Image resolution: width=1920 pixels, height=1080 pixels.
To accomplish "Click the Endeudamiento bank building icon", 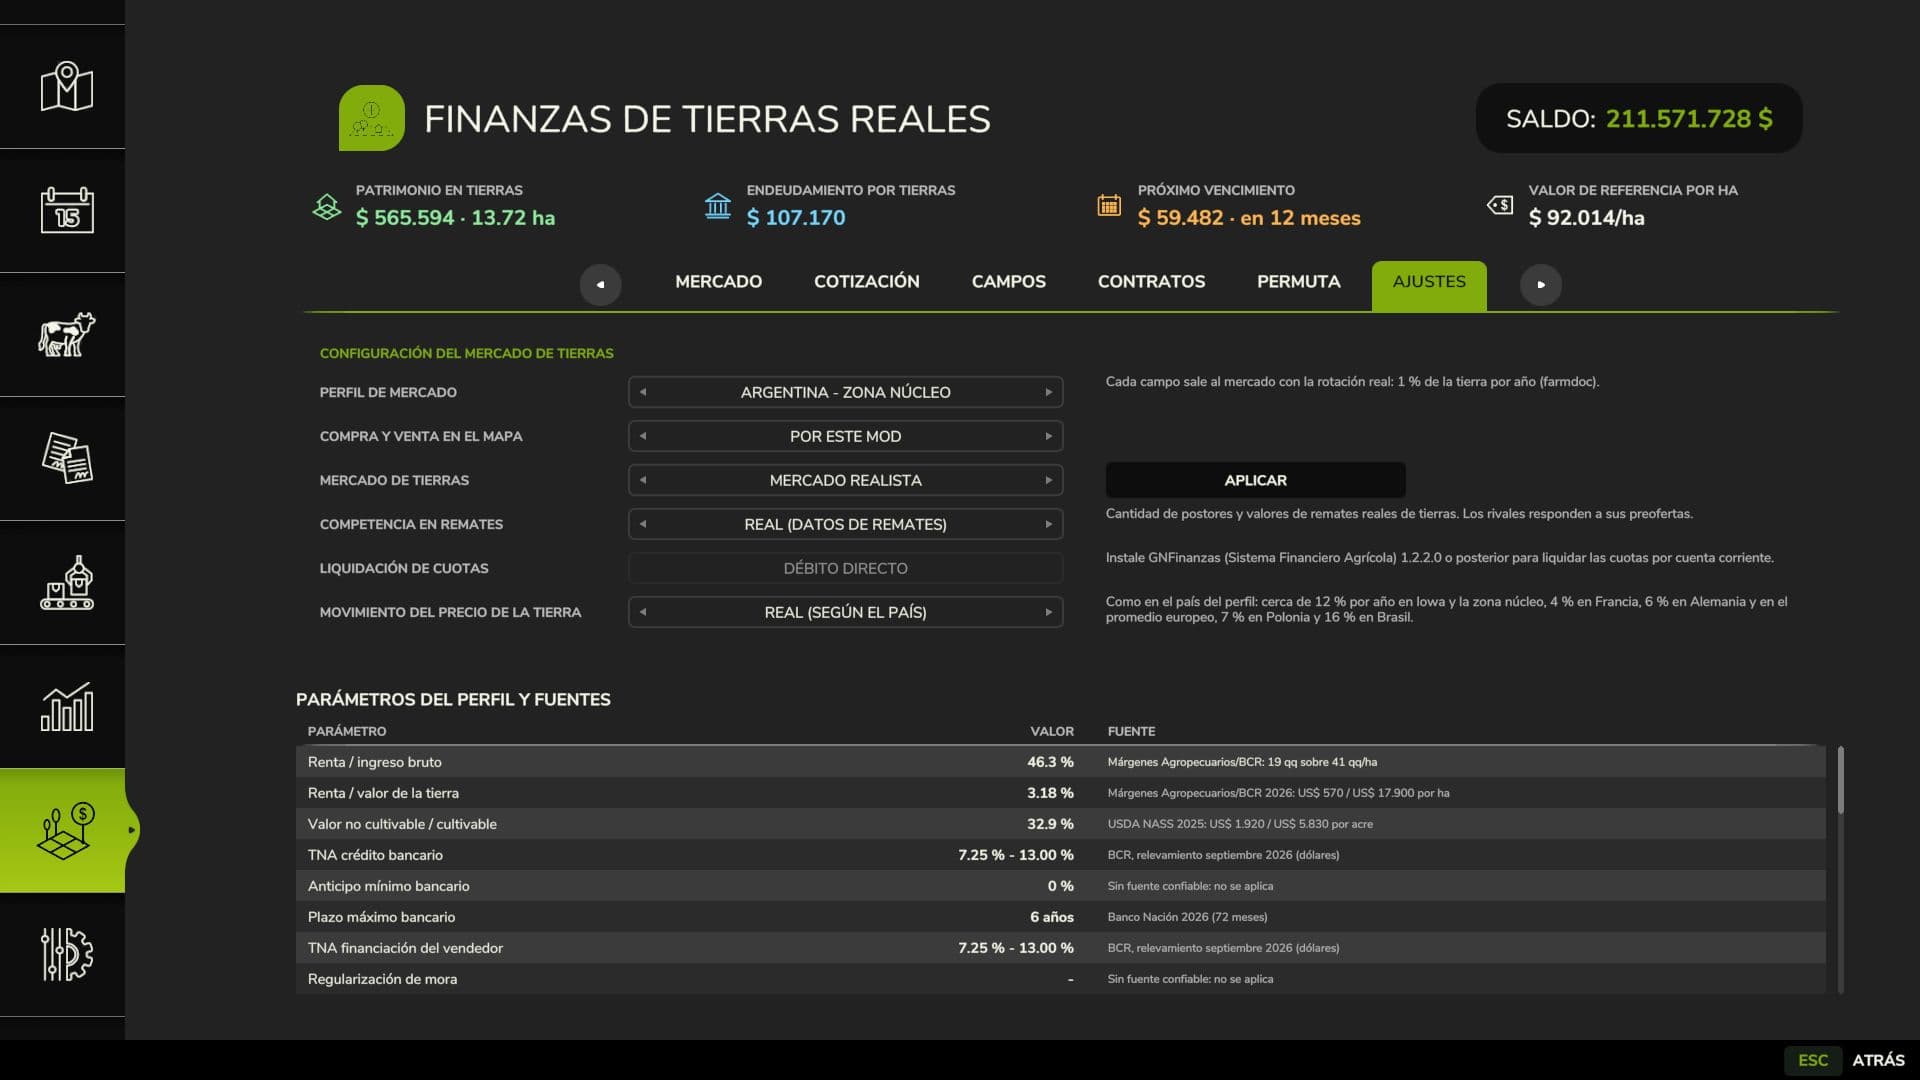I will (718, 206).
